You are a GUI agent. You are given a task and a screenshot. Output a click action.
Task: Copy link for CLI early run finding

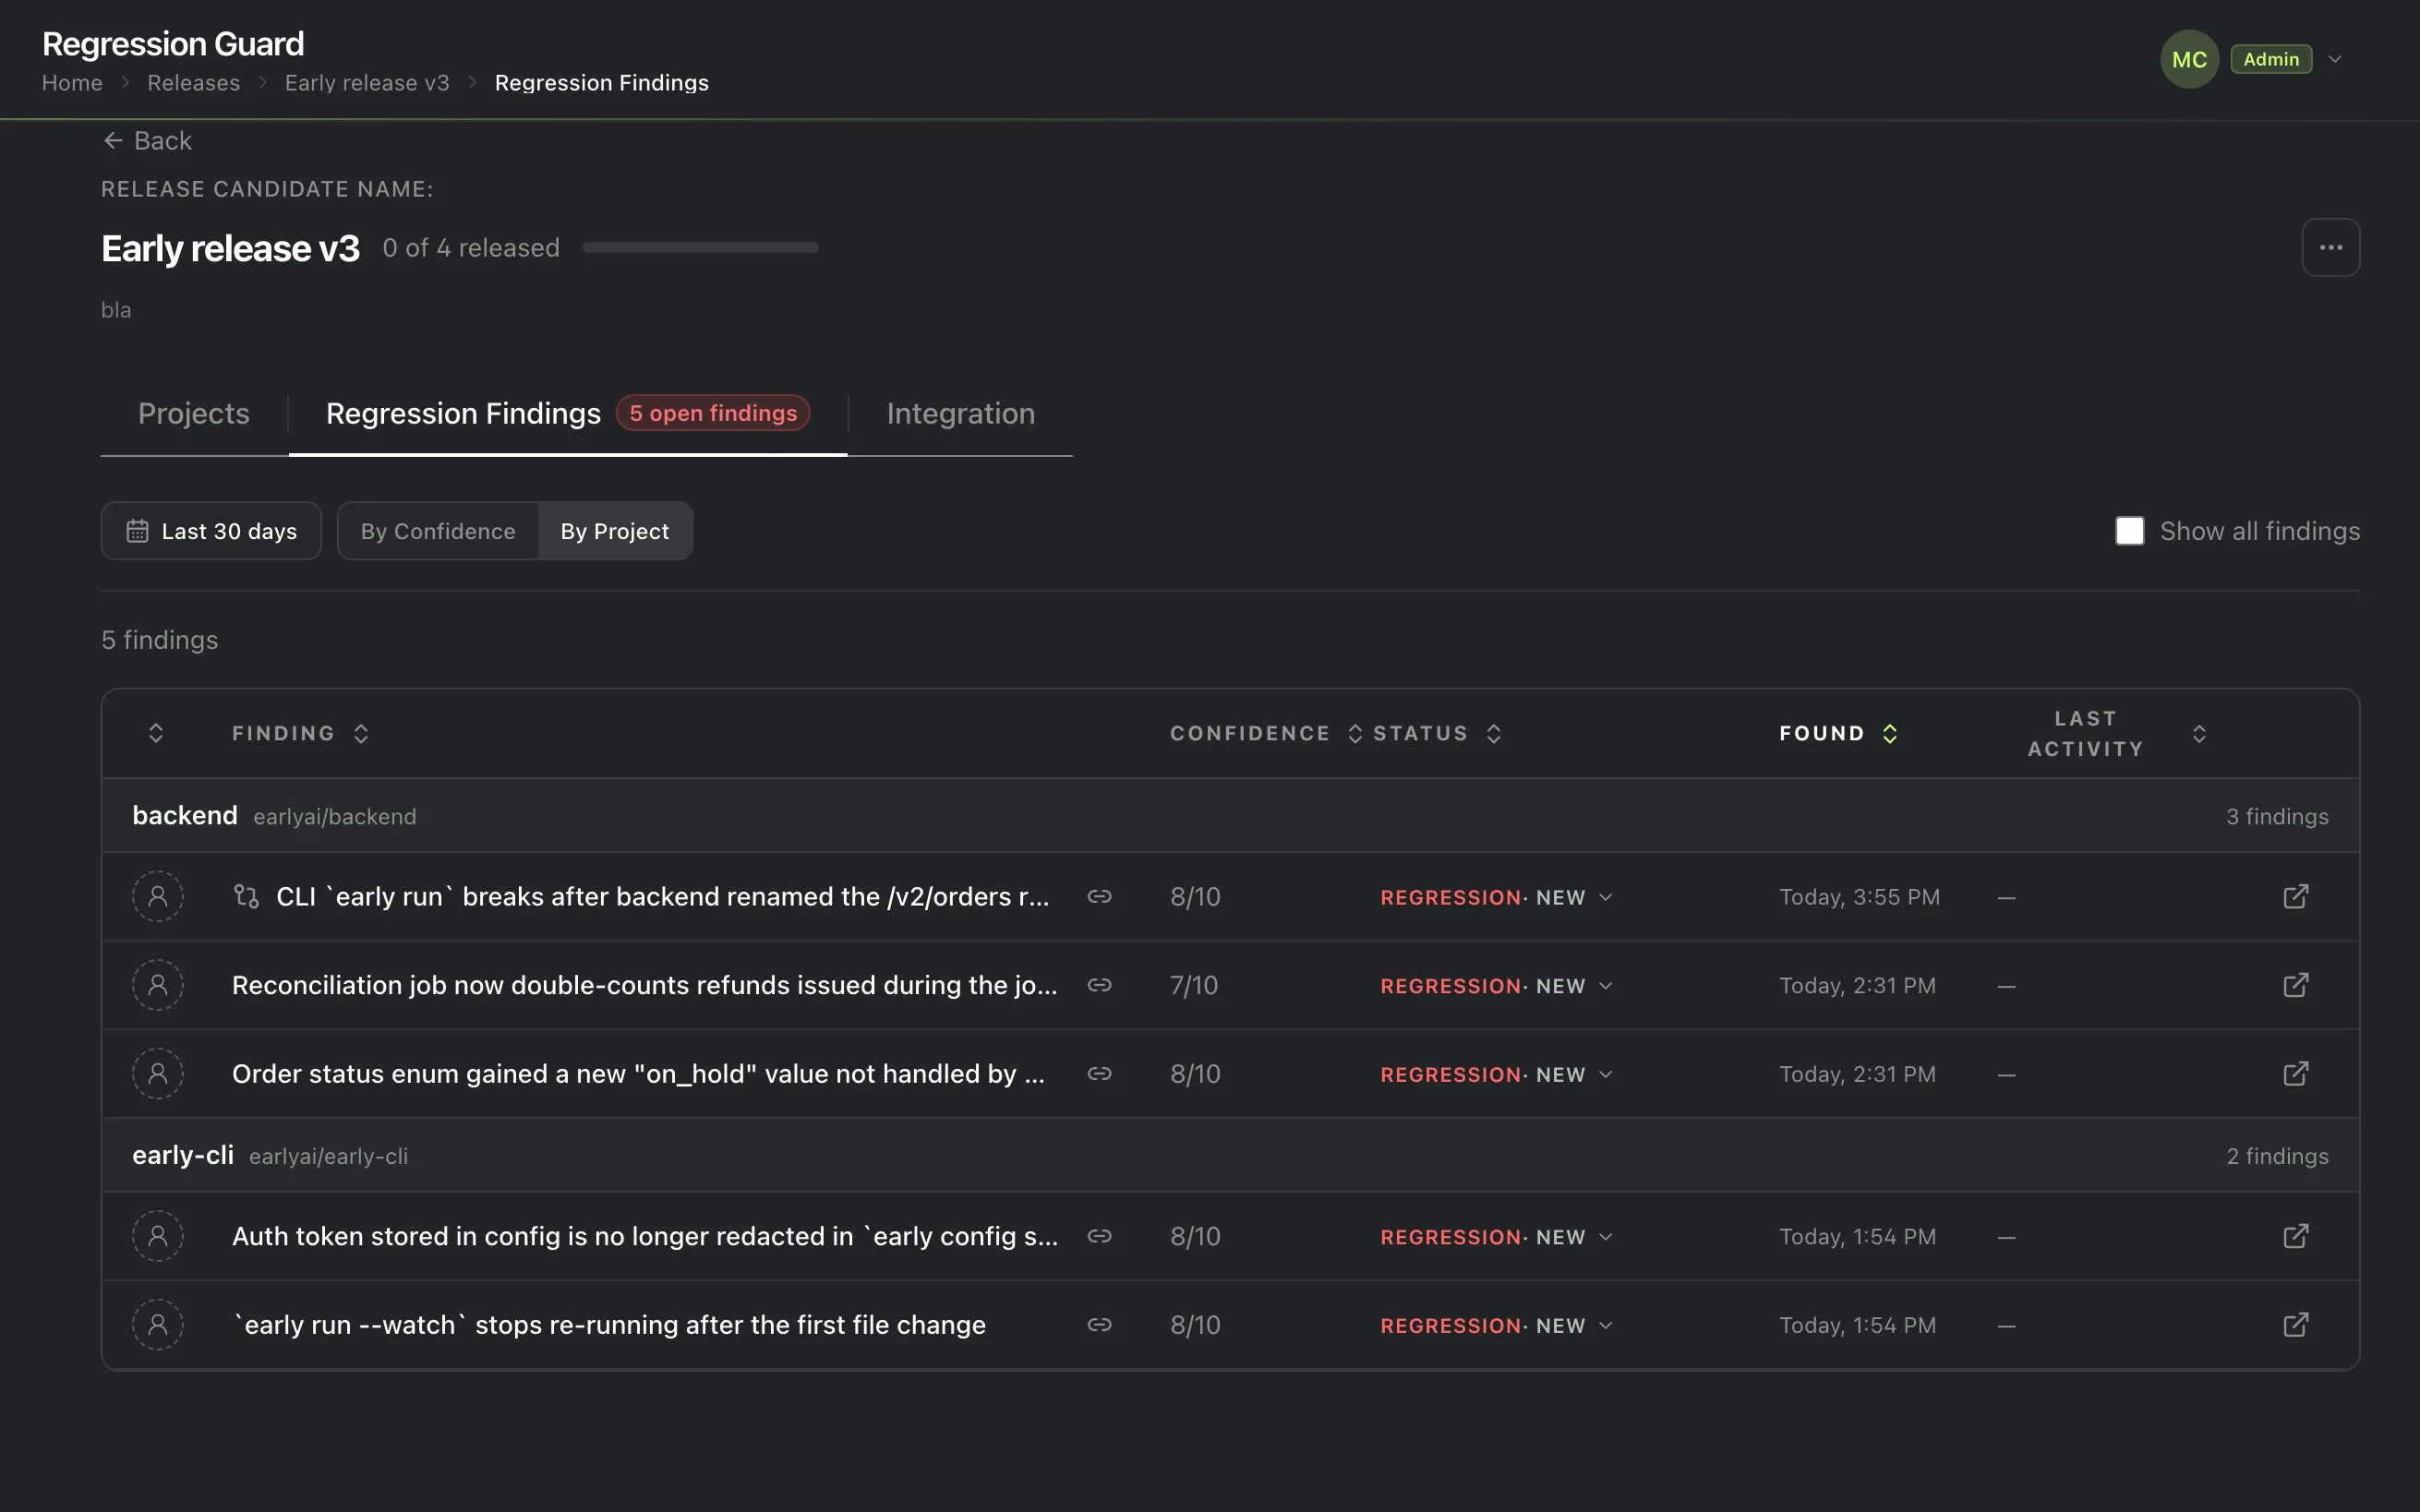coord(1099,896)
